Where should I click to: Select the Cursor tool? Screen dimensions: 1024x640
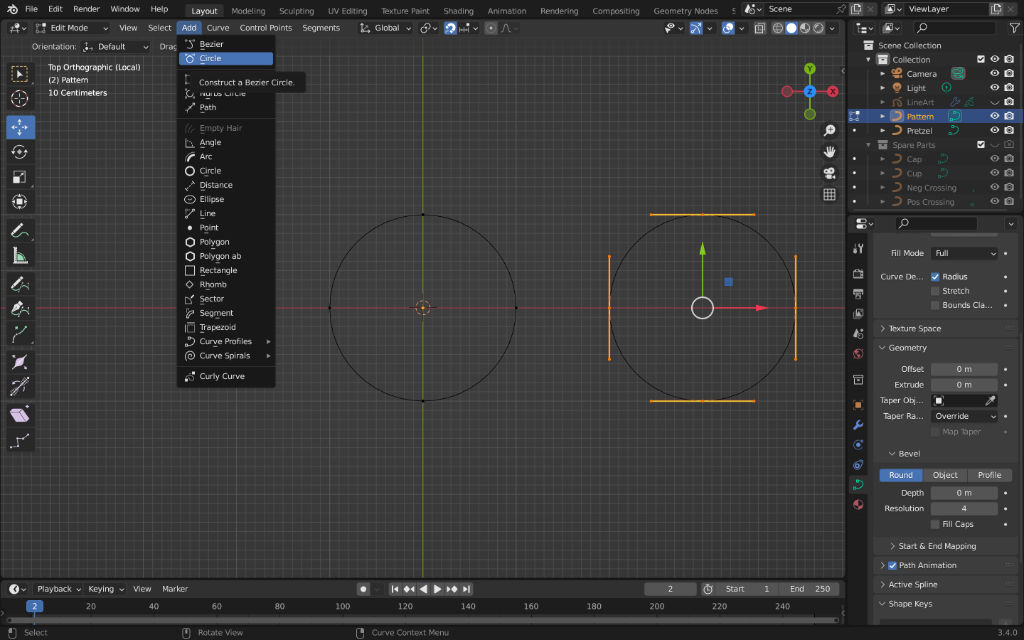20,98
